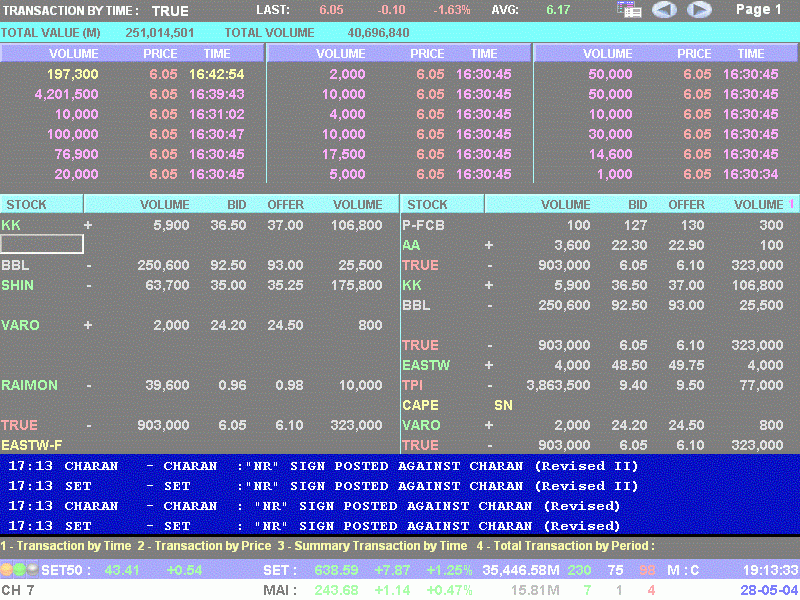Click the CH 7 channel label
This screenshot has height=600, width=800.
coord(18,590)
